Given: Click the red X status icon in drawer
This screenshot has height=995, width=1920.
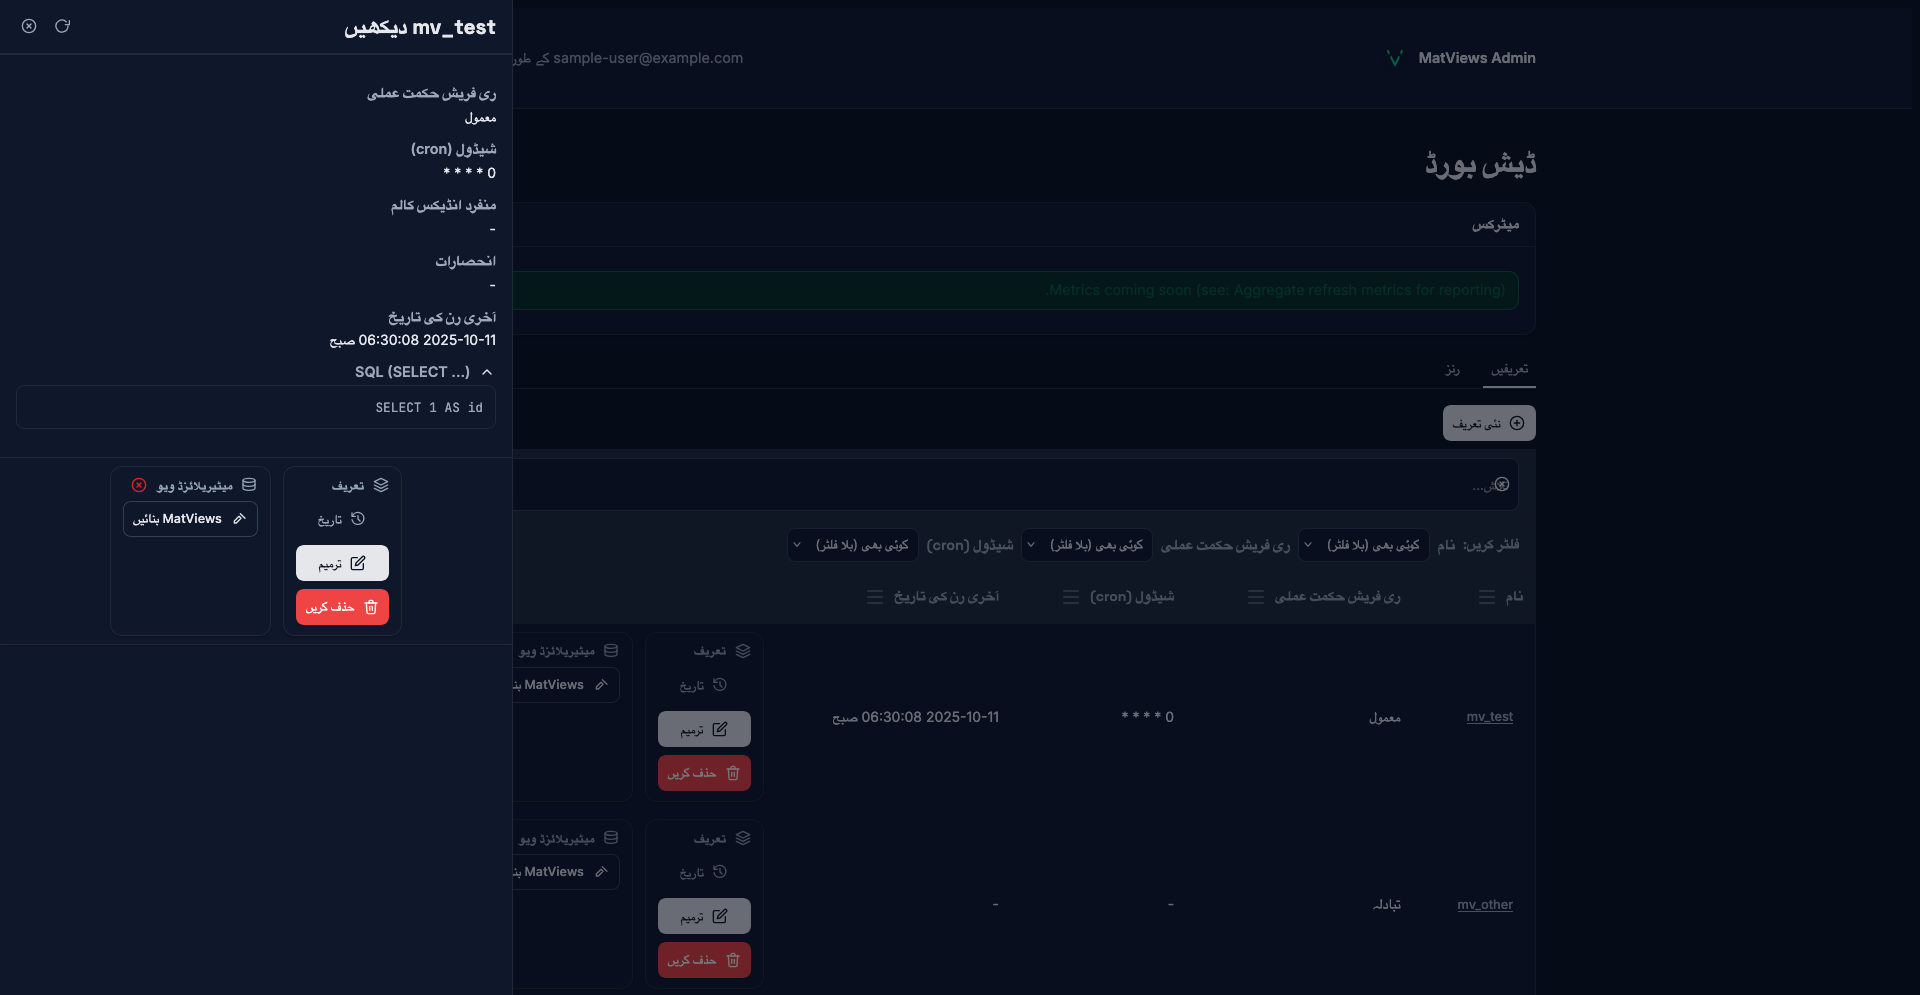Looking at the screenshot, I should (139, 485).
